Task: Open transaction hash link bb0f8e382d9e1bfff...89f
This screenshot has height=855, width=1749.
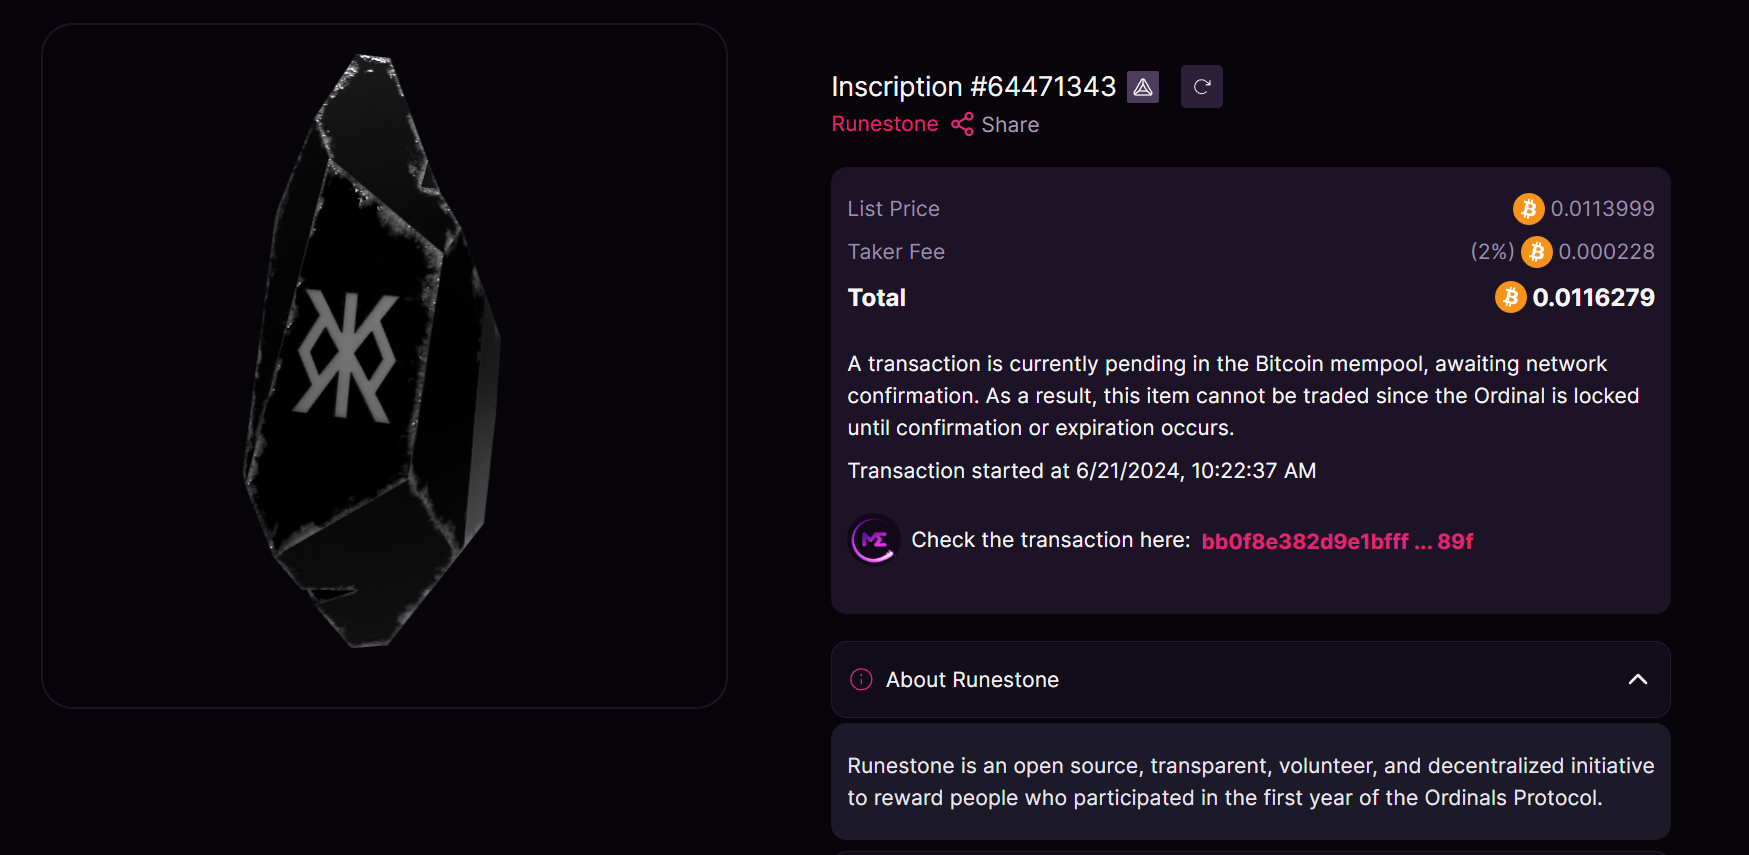Action: (1337, 541)
